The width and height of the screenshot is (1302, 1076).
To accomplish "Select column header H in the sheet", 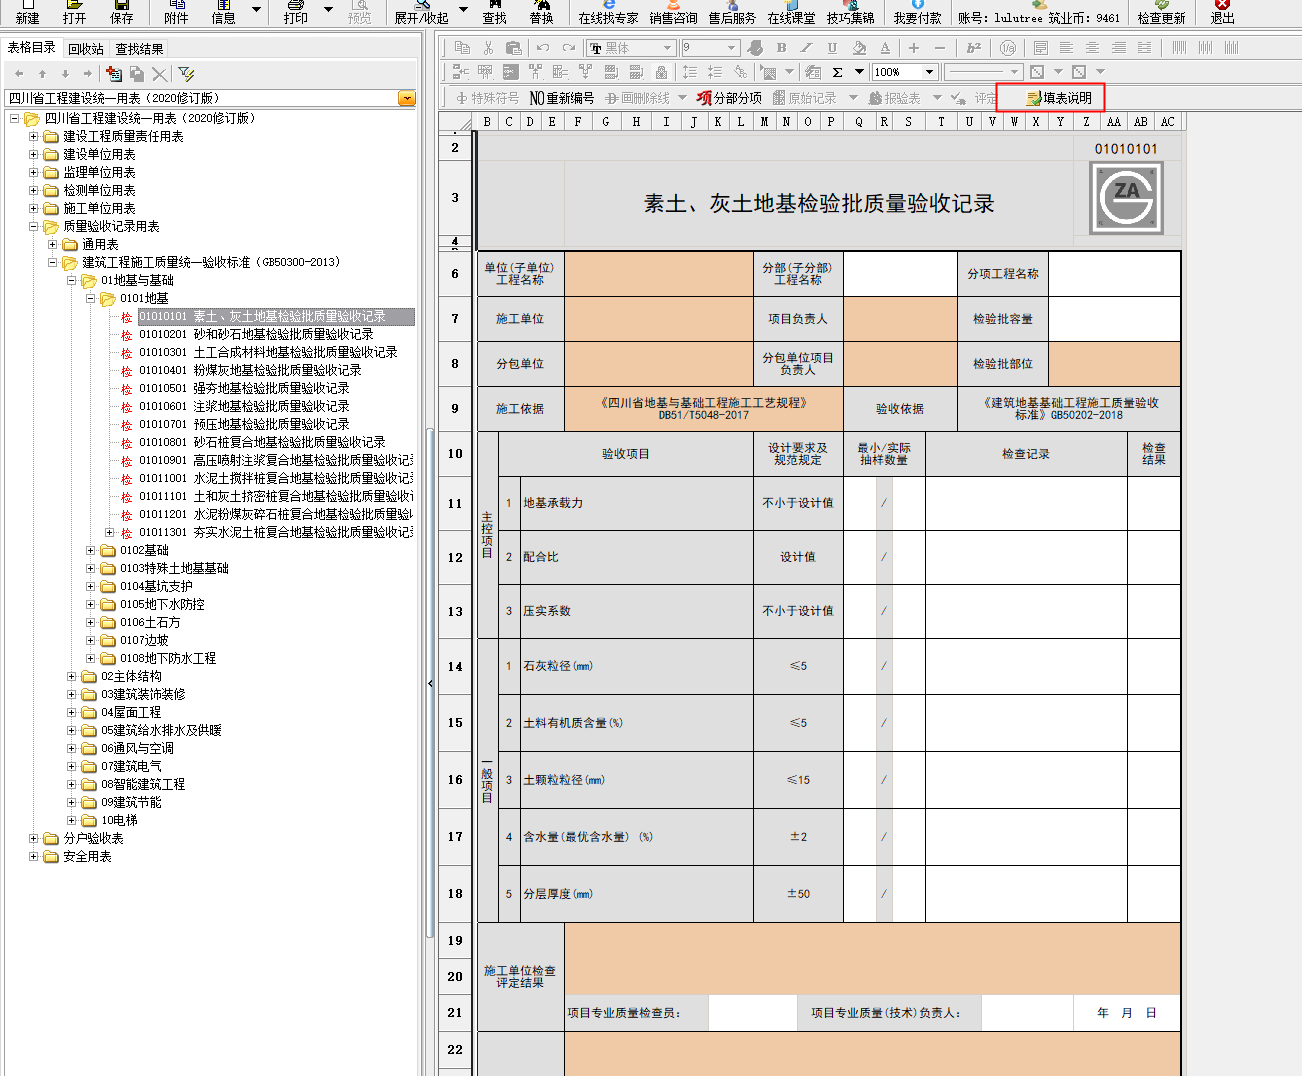I will (636, 122).
